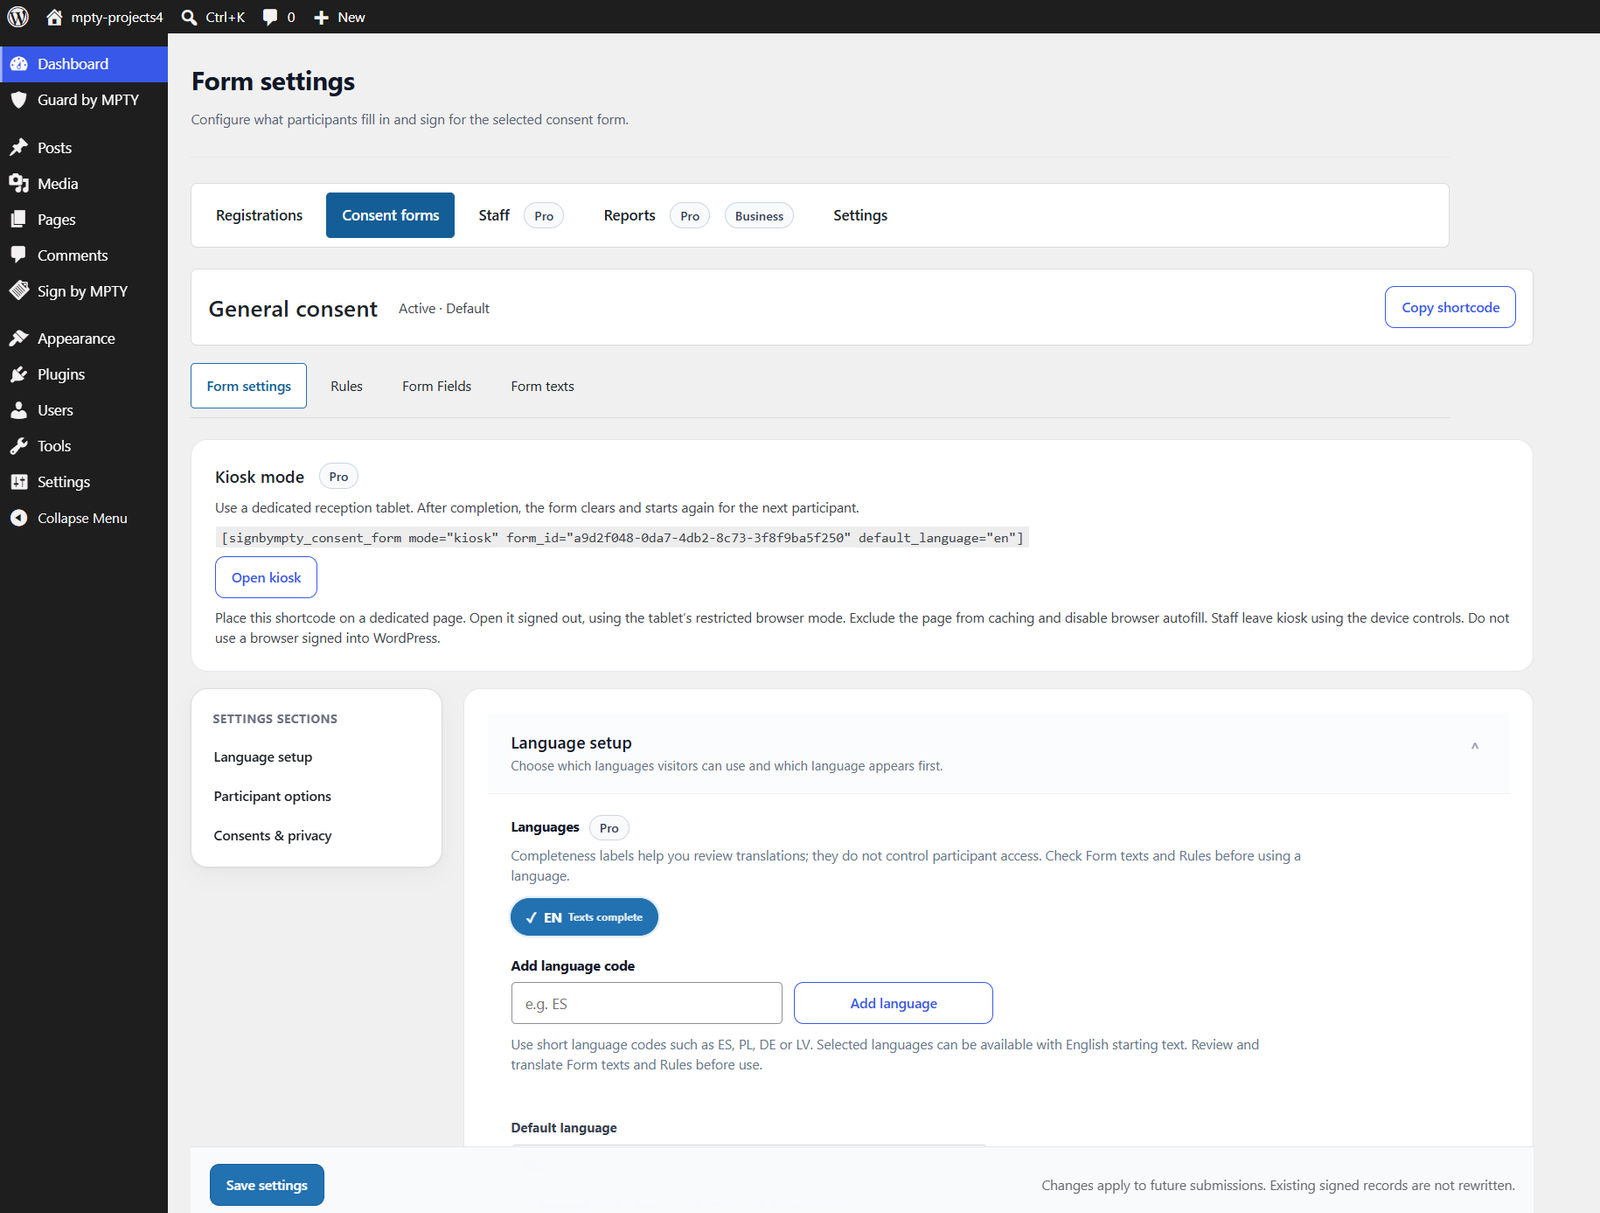
Task: Click the Active · Default status text
Action: 444,308
